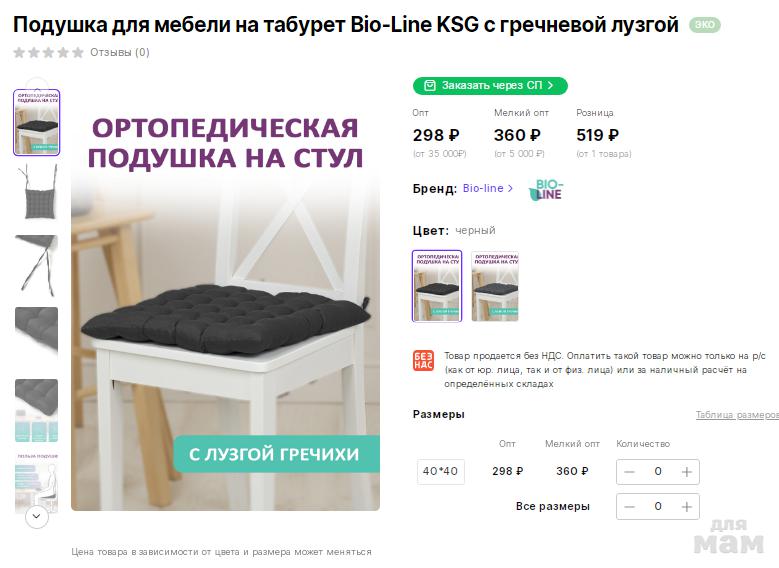The width and height of the screenshot is (779, 568).
Task: Click plus on Все размеры counter
Action: pos(687,506)
